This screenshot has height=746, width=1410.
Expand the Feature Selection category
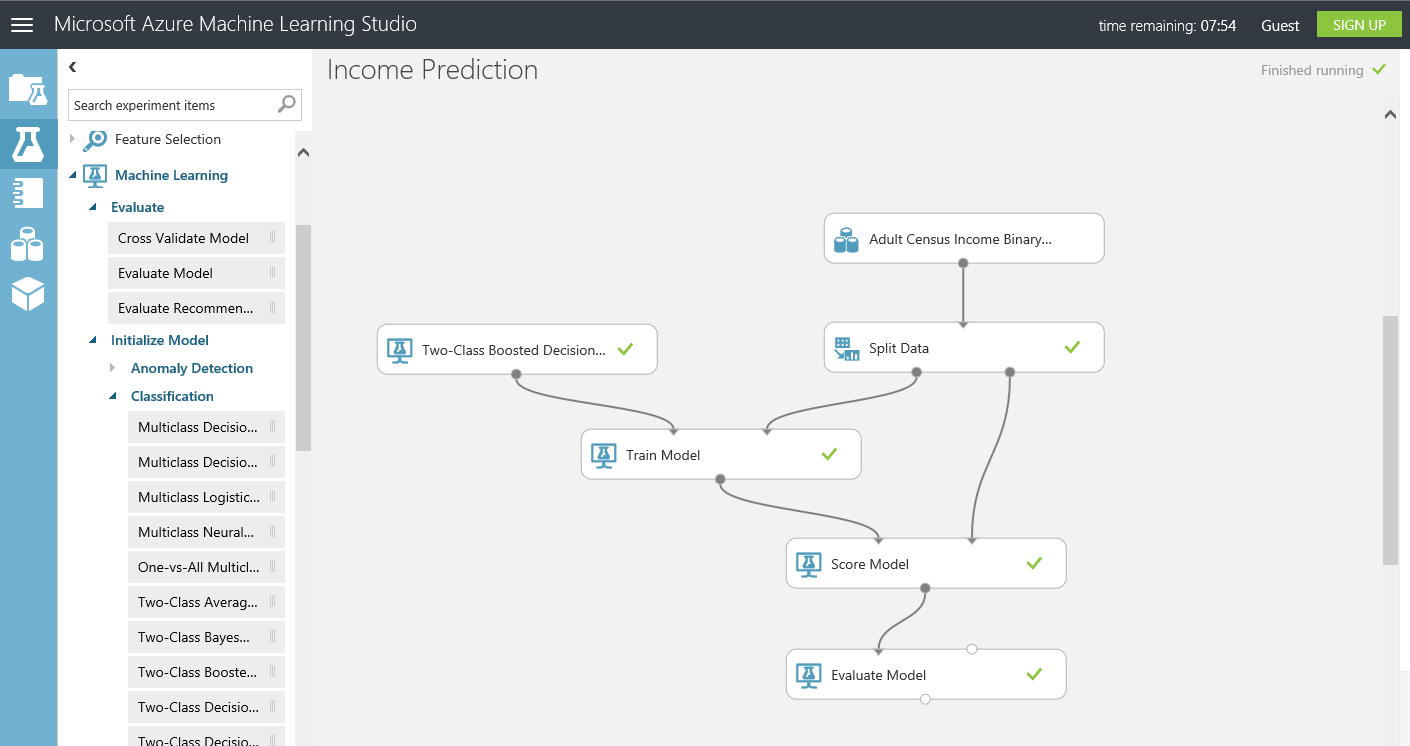click(x=73, y=139)
